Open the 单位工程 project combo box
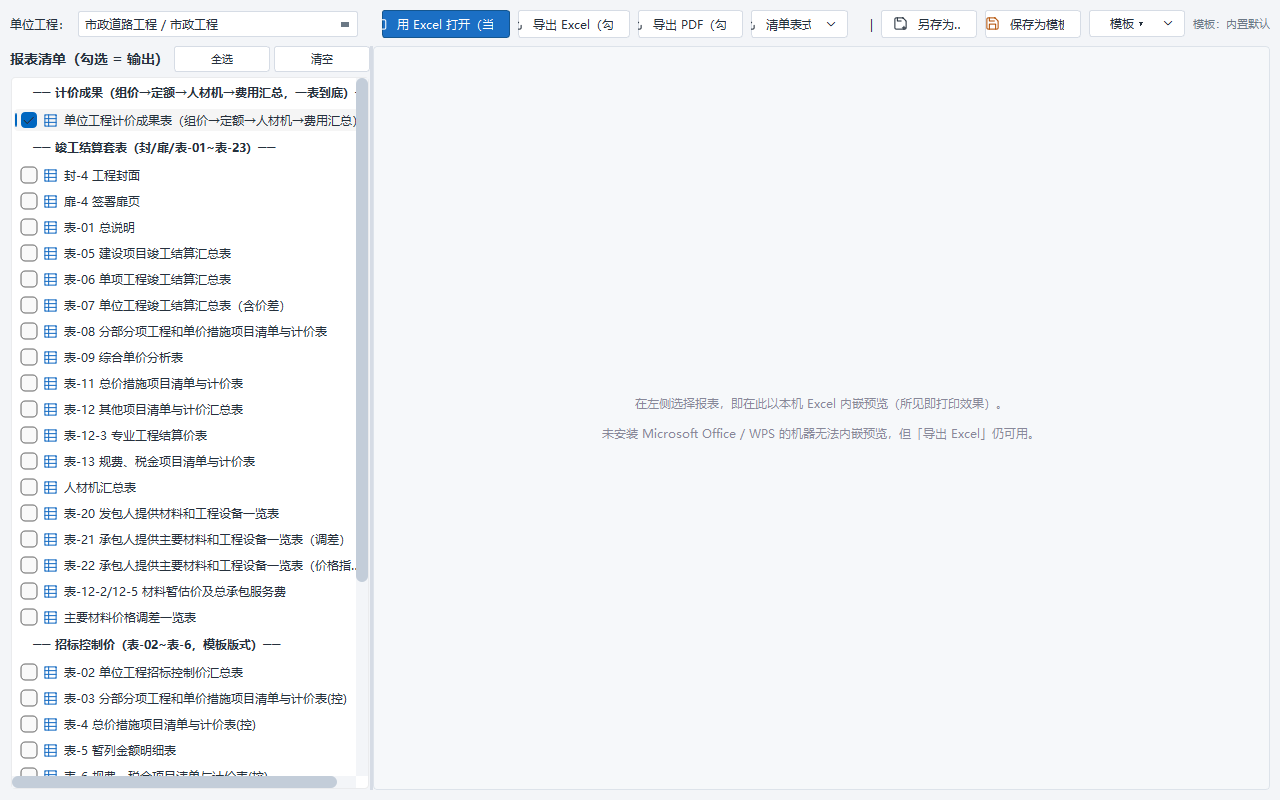 pyautogui.click(x=217, y=24)
